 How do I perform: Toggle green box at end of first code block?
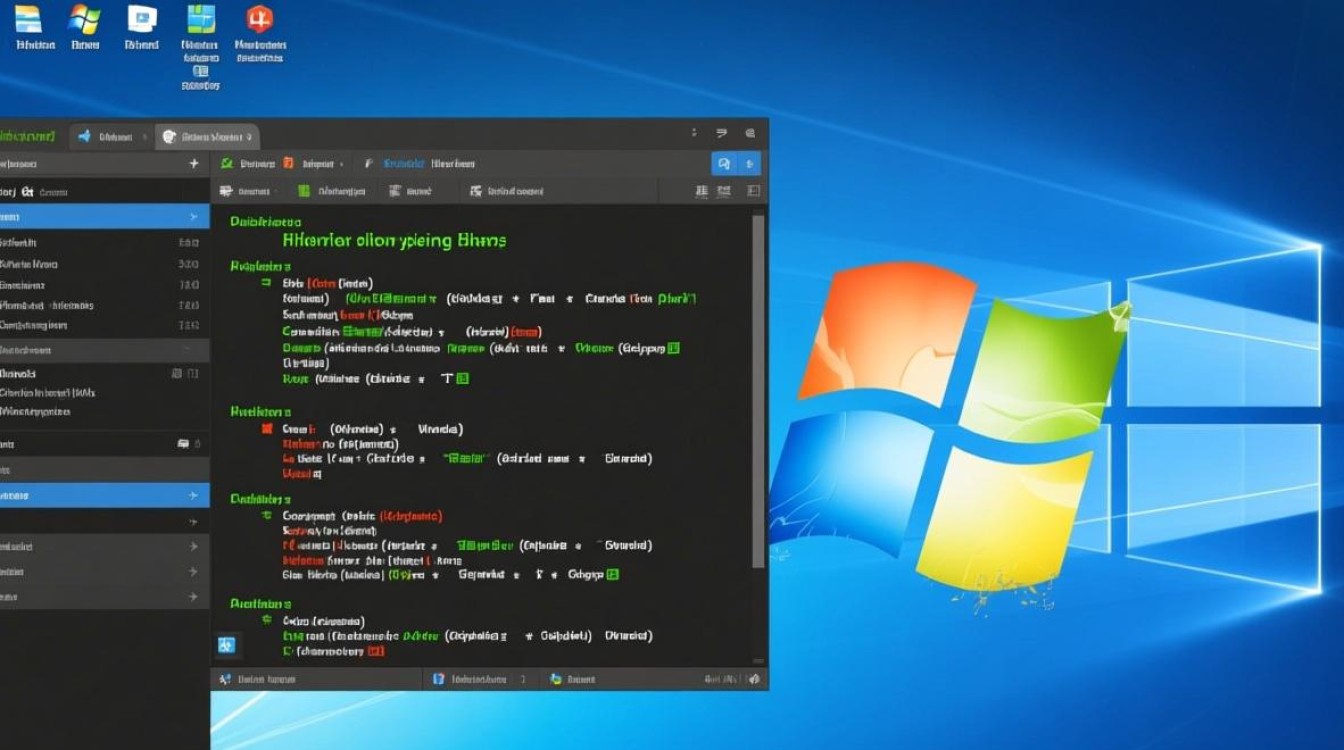tap(462, 379)
